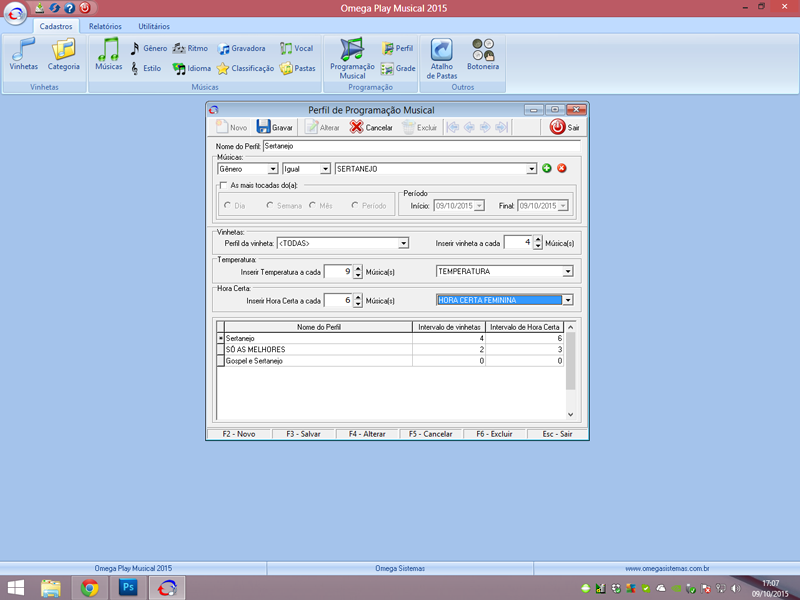
Task: Open Chrome from the taskbar
Action: pyautogui.click(x=90, y=588)
